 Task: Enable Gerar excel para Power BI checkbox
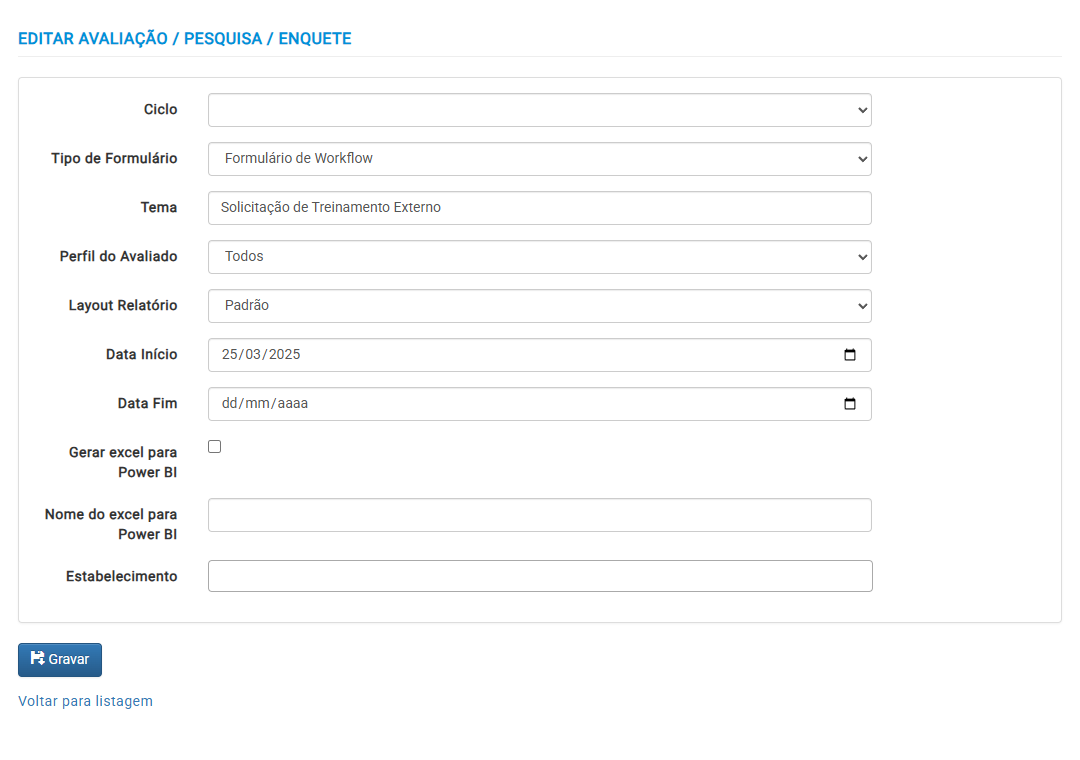point(215,446)
